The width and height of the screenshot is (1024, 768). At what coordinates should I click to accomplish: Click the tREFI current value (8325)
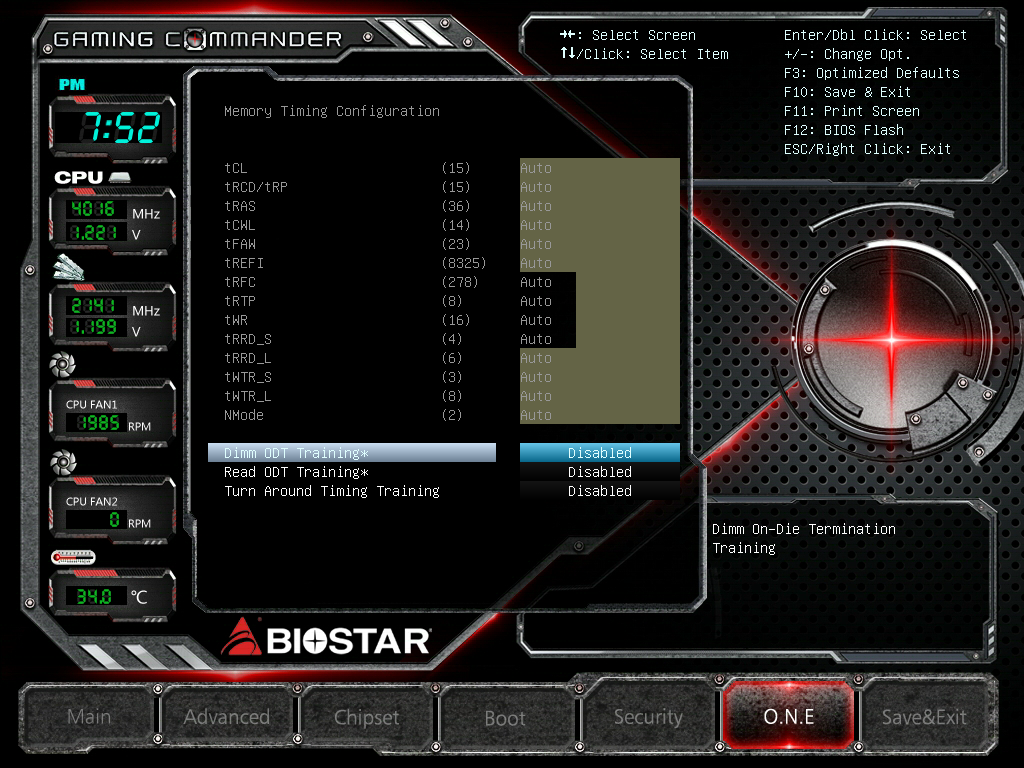pyautogui.click(x=464, y=263)
